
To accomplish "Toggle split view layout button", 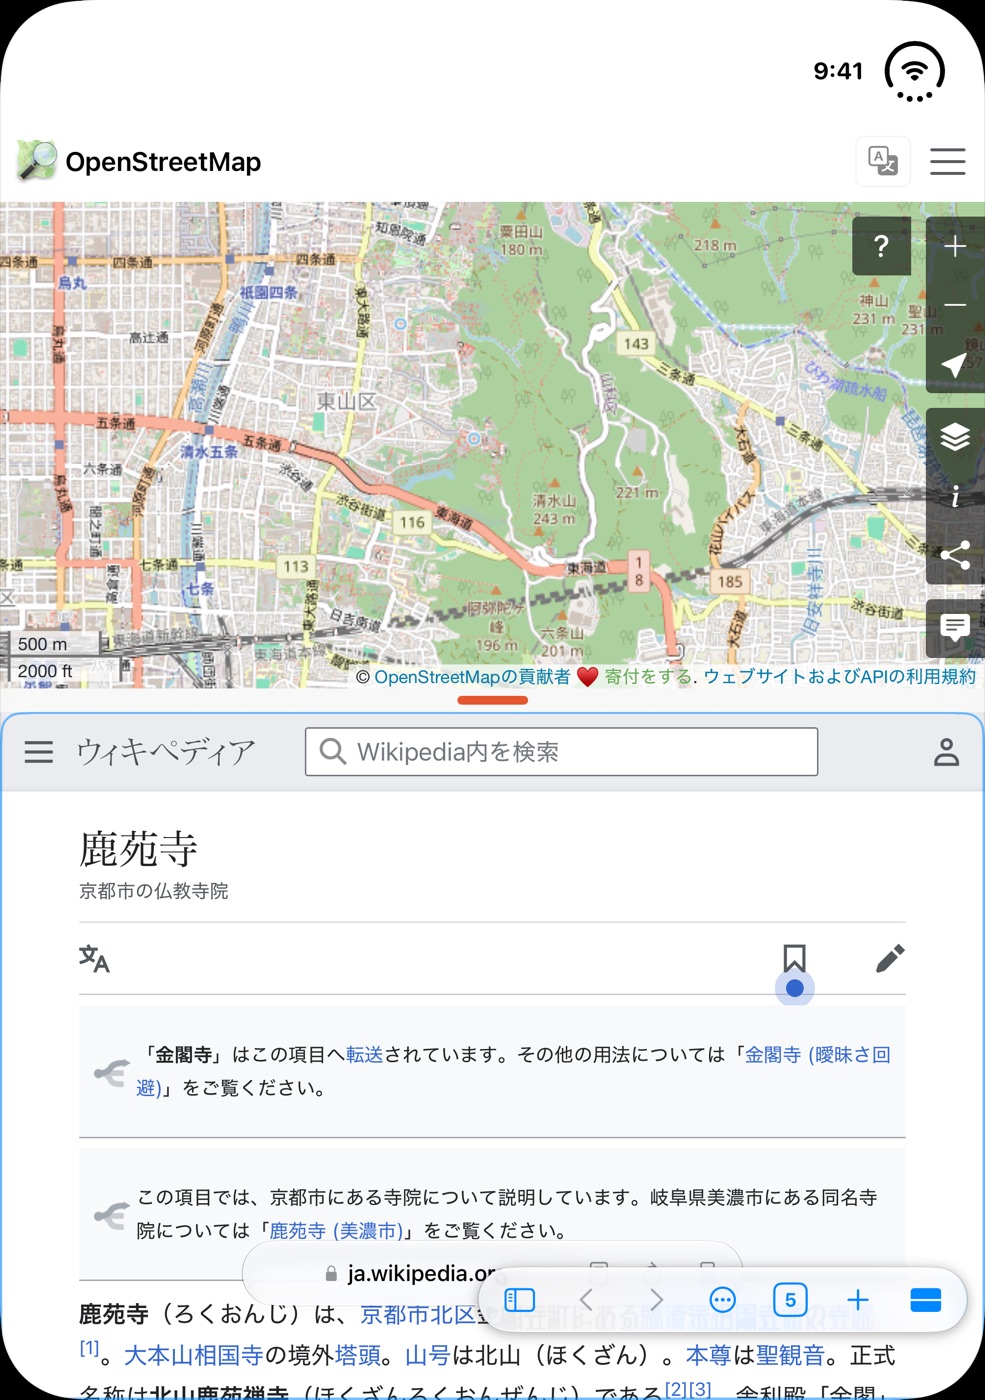I will tap(926, 1300).
